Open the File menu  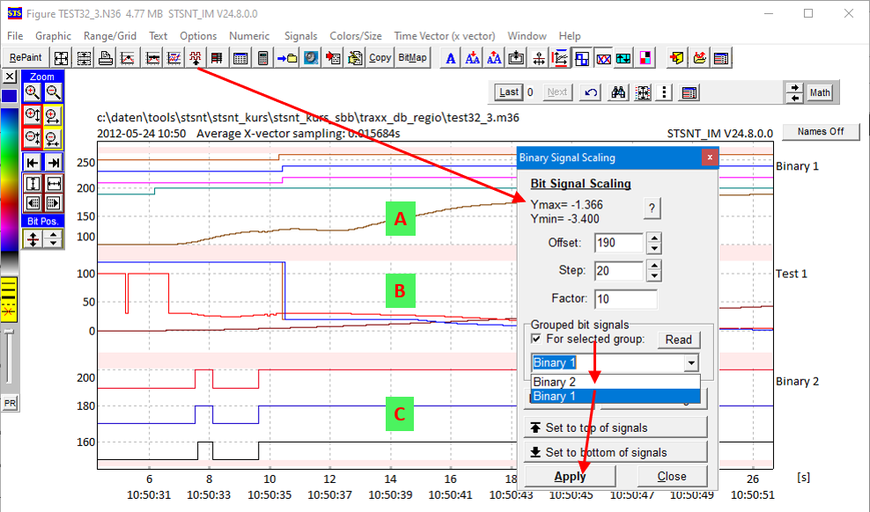(x=15, y=36)
